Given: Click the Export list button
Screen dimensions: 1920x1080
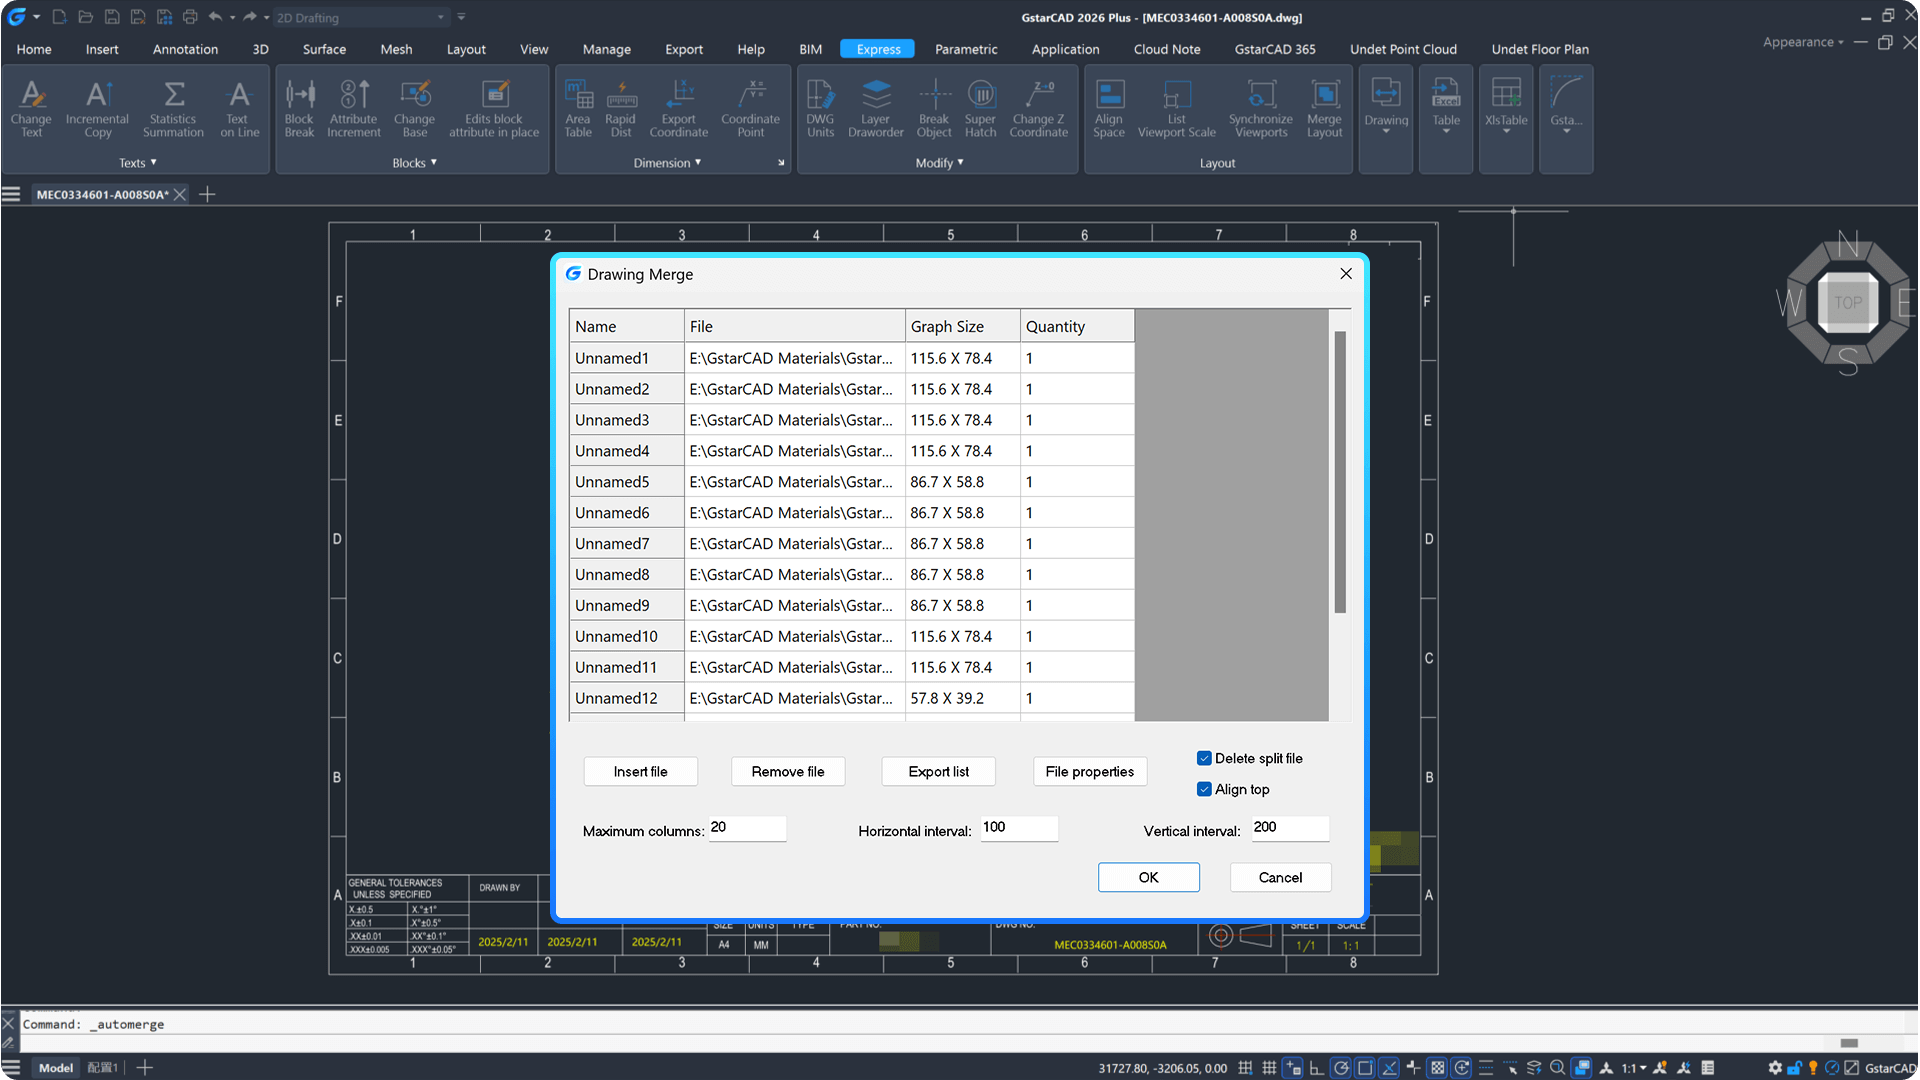Looking at the screenshot, I should tap(937, 771).
